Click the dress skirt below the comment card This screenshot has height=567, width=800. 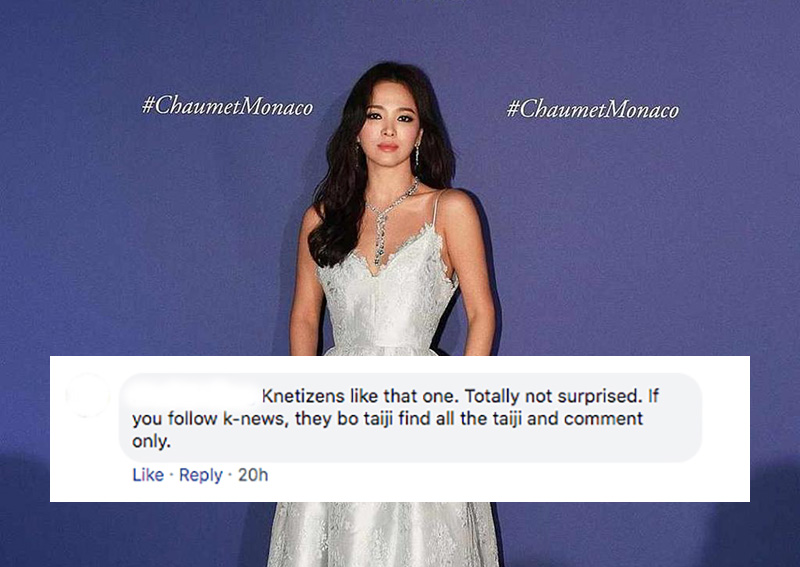tap(383, 534)
